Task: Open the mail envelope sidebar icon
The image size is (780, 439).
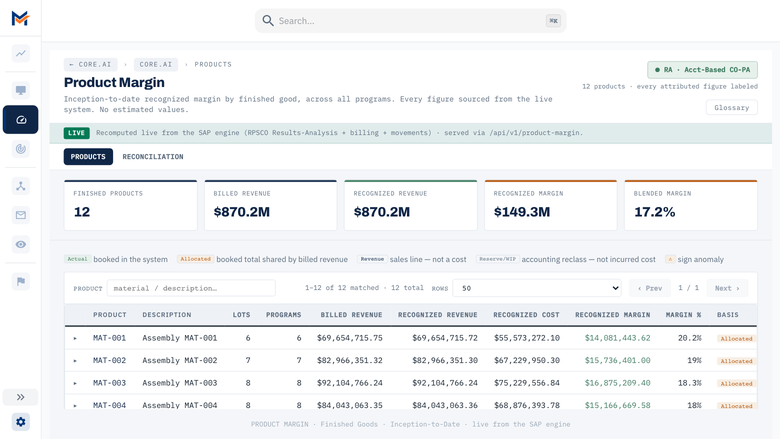Action: tap(20, 215)
